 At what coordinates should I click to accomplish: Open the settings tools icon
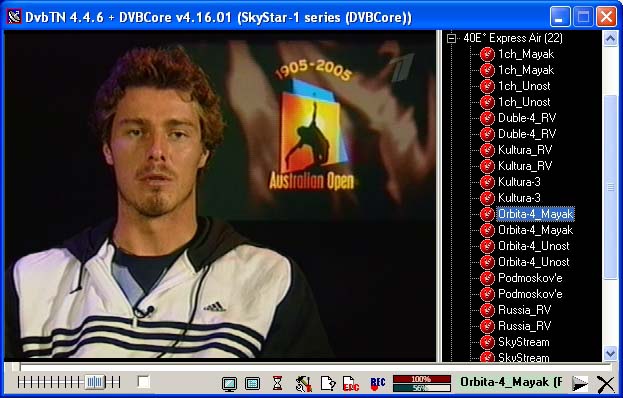click(x=304, y=383)
